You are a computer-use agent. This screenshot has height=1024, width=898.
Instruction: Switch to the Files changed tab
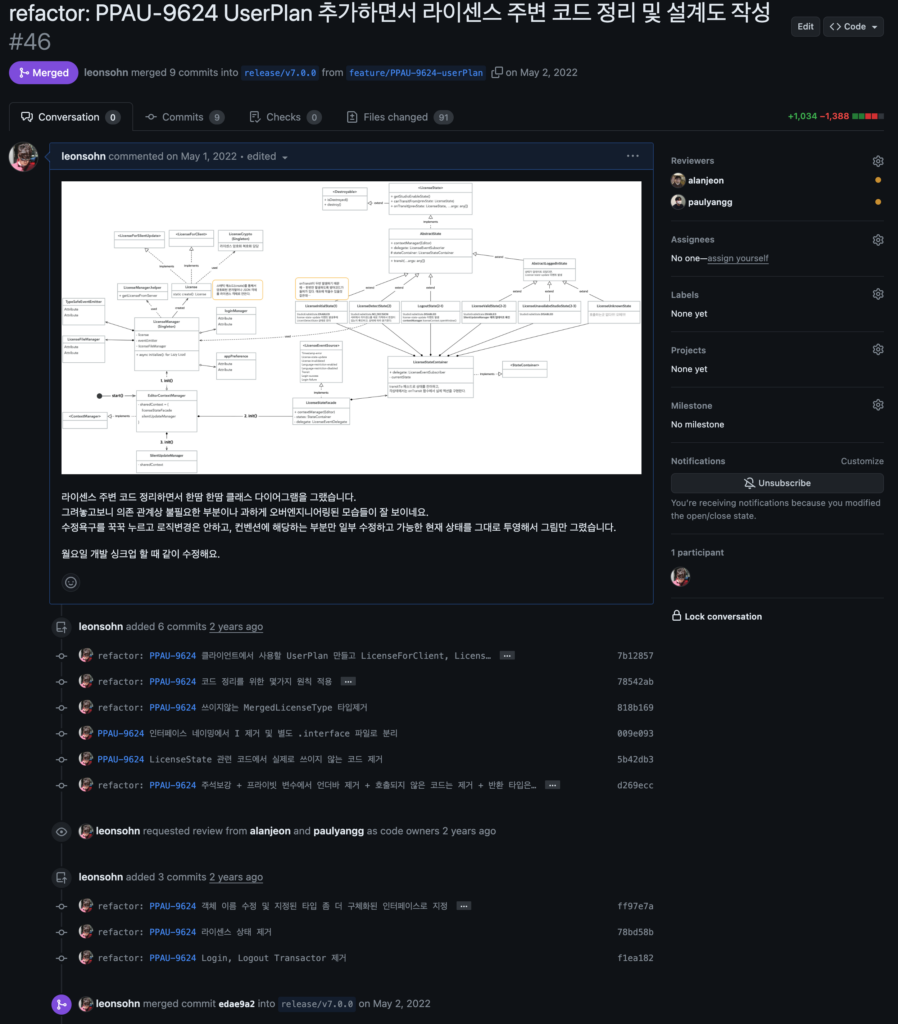(x=398, y=117)
